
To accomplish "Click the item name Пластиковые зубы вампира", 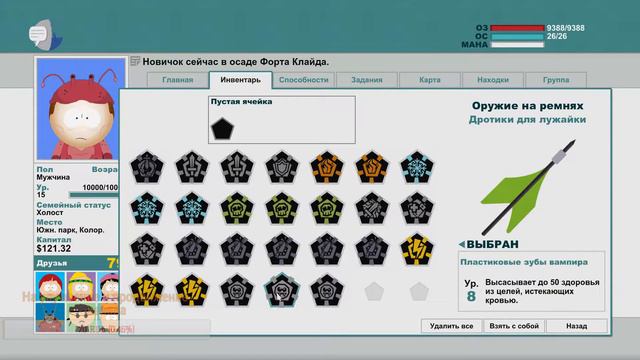I will coord(524,262).
